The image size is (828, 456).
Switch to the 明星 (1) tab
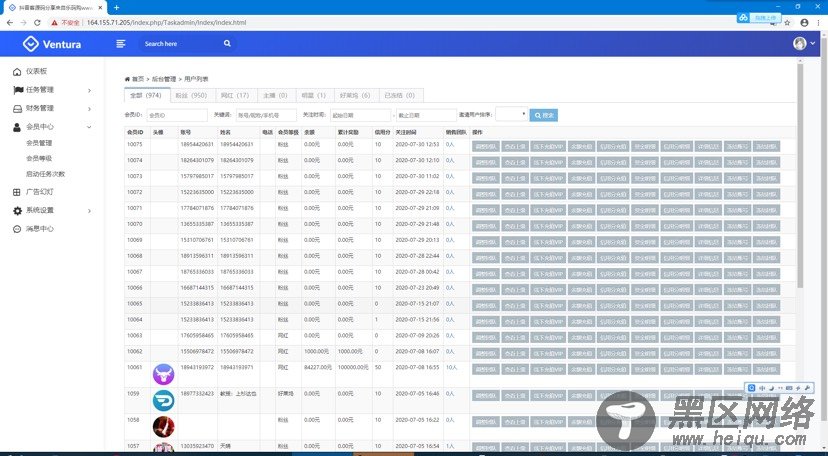(x=314, y=96)
